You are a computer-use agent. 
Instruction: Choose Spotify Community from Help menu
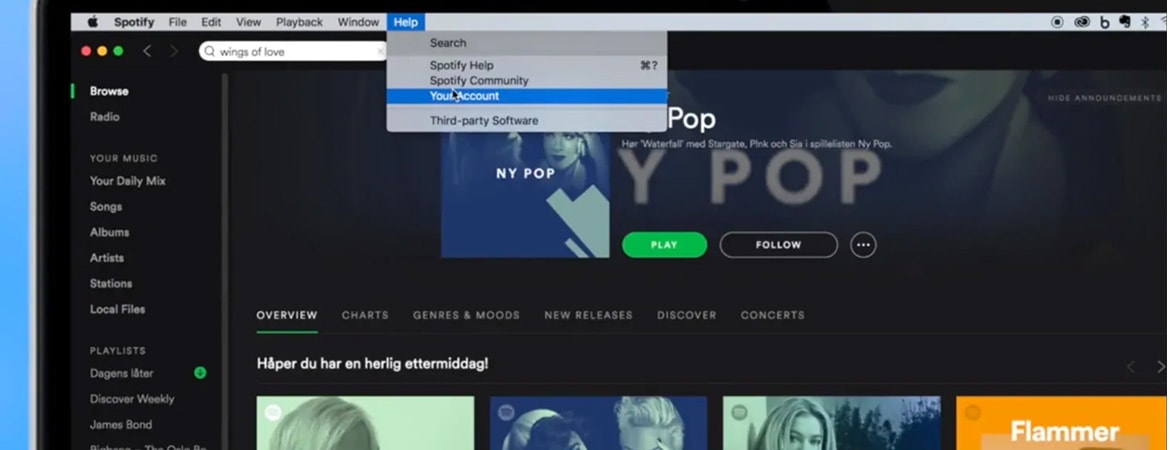(479, 81)
